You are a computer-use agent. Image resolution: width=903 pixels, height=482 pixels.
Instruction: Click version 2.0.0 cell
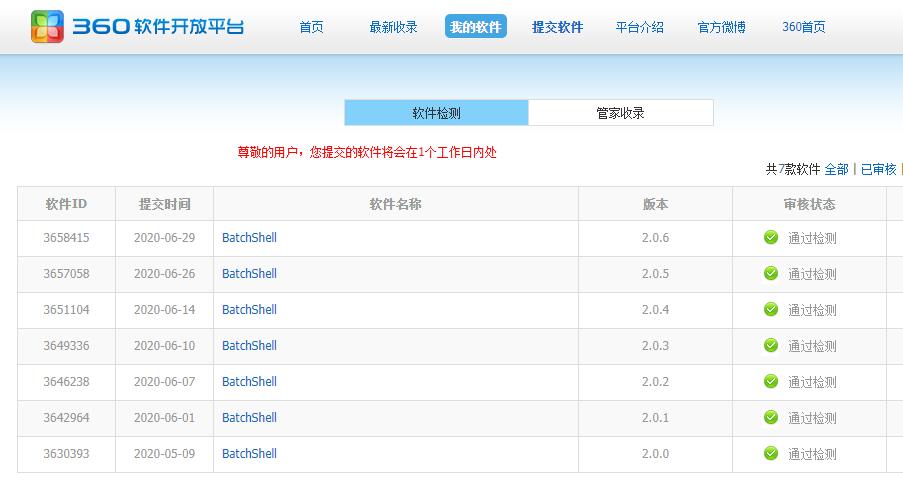(655, 454)
